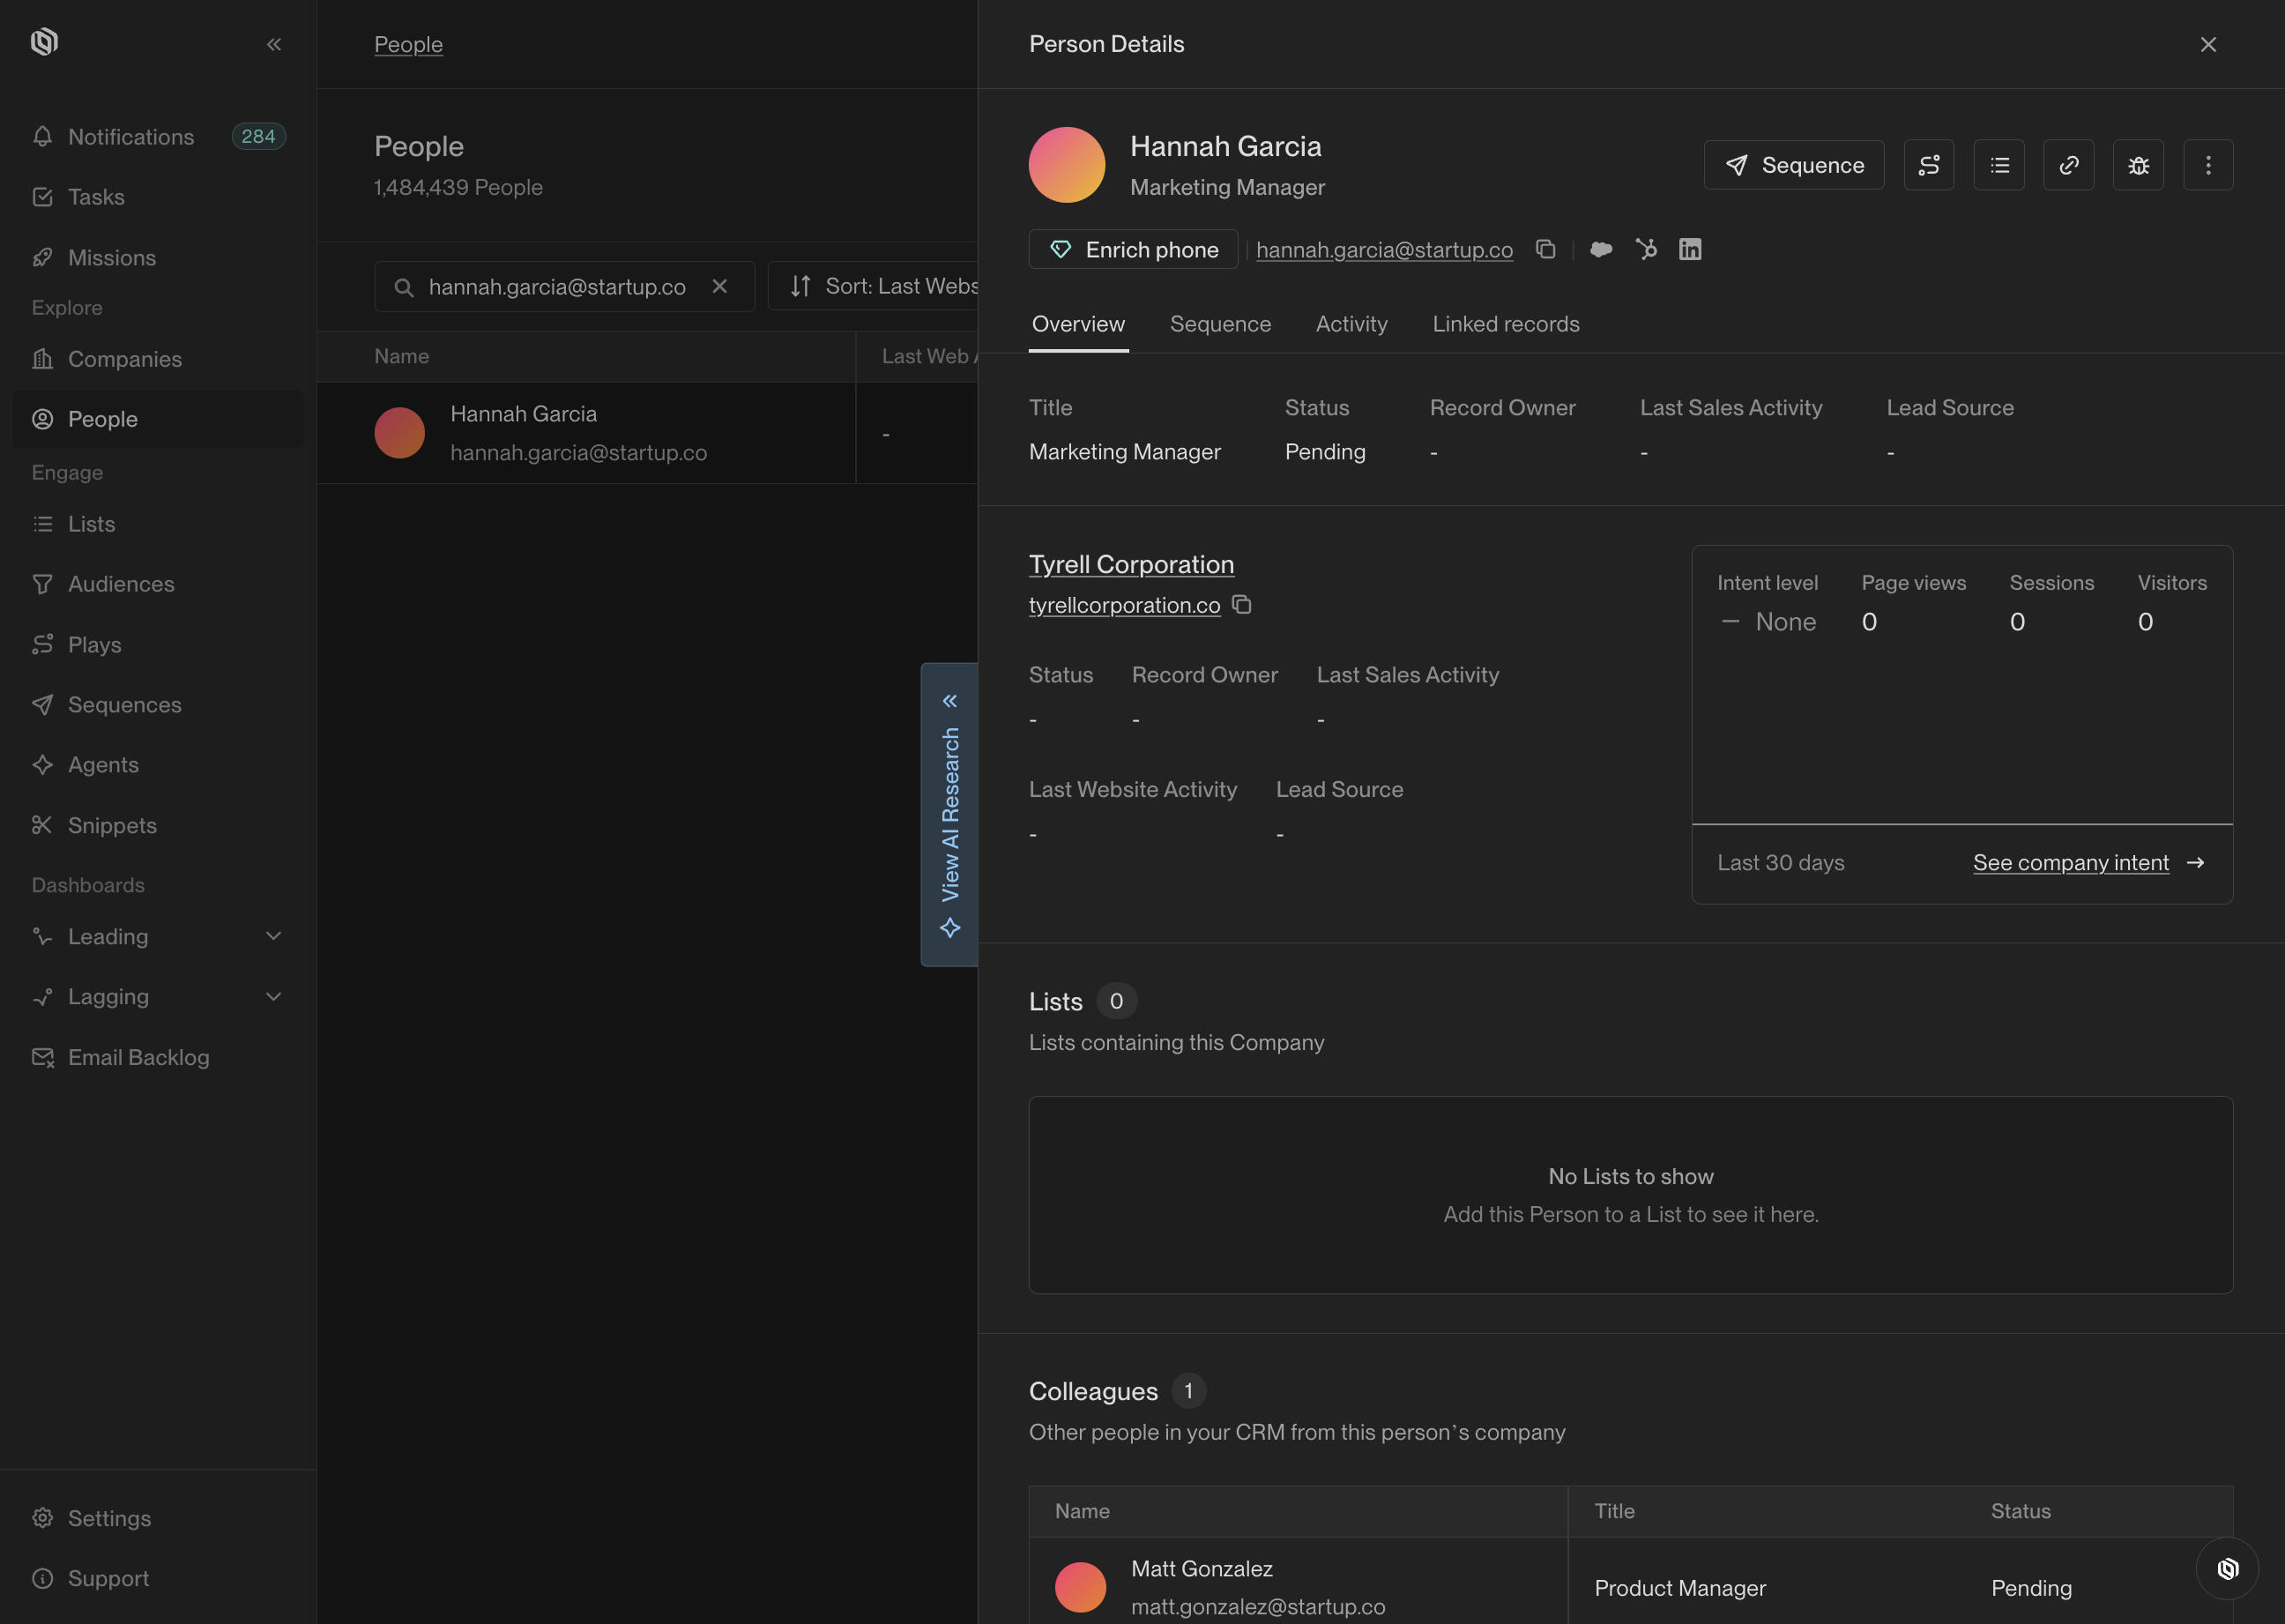2285x1624 pixels.
Task: Collapse the left sidebar navigation
Action: coord(274,44)
